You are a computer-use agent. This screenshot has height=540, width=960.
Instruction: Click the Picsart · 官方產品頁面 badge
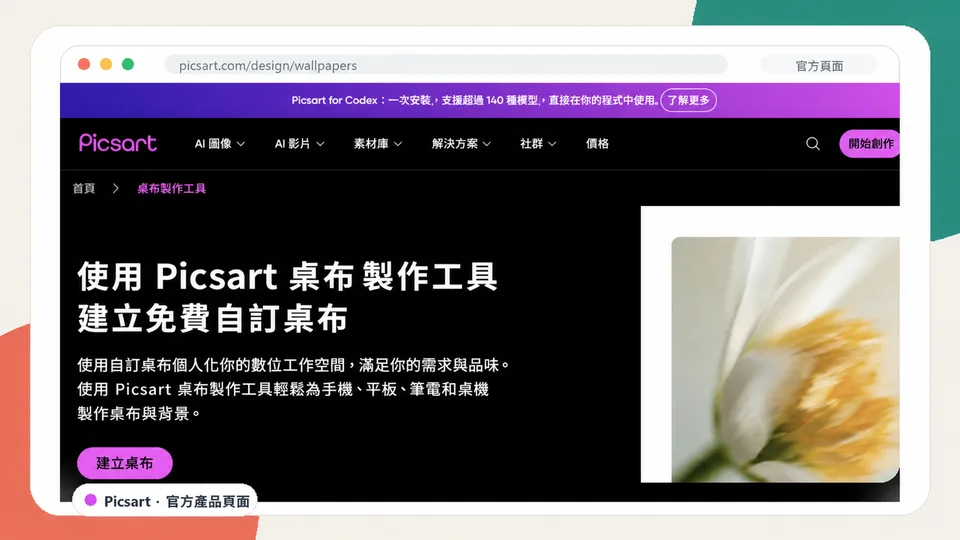[x=165, y=501]
